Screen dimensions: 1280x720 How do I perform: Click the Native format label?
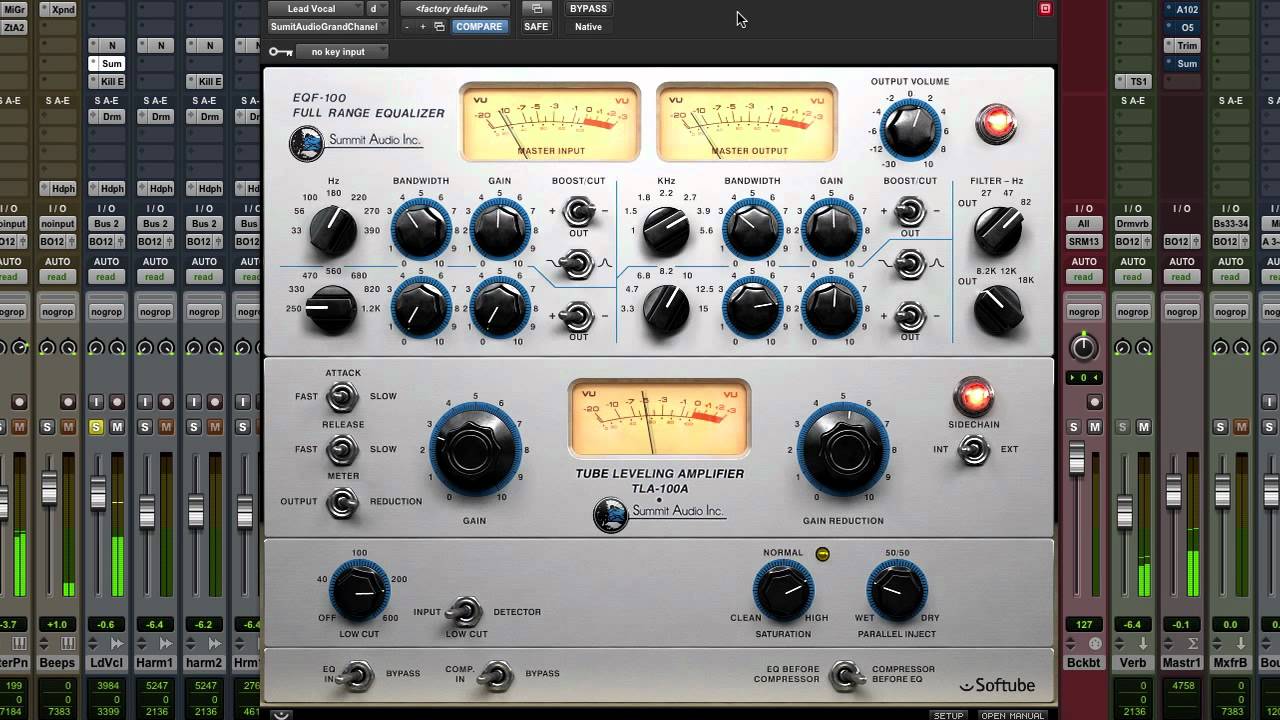coord(588,27)
